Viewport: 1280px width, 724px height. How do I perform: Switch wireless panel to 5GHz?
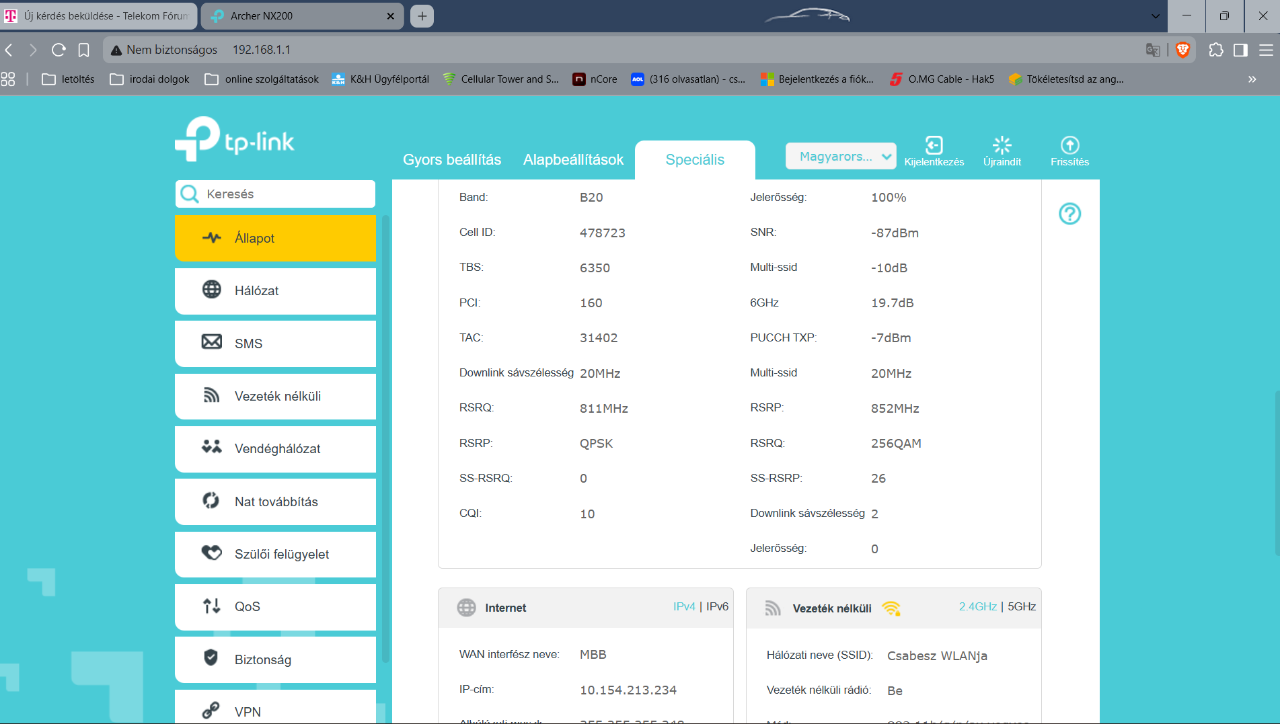(1022, 606)
